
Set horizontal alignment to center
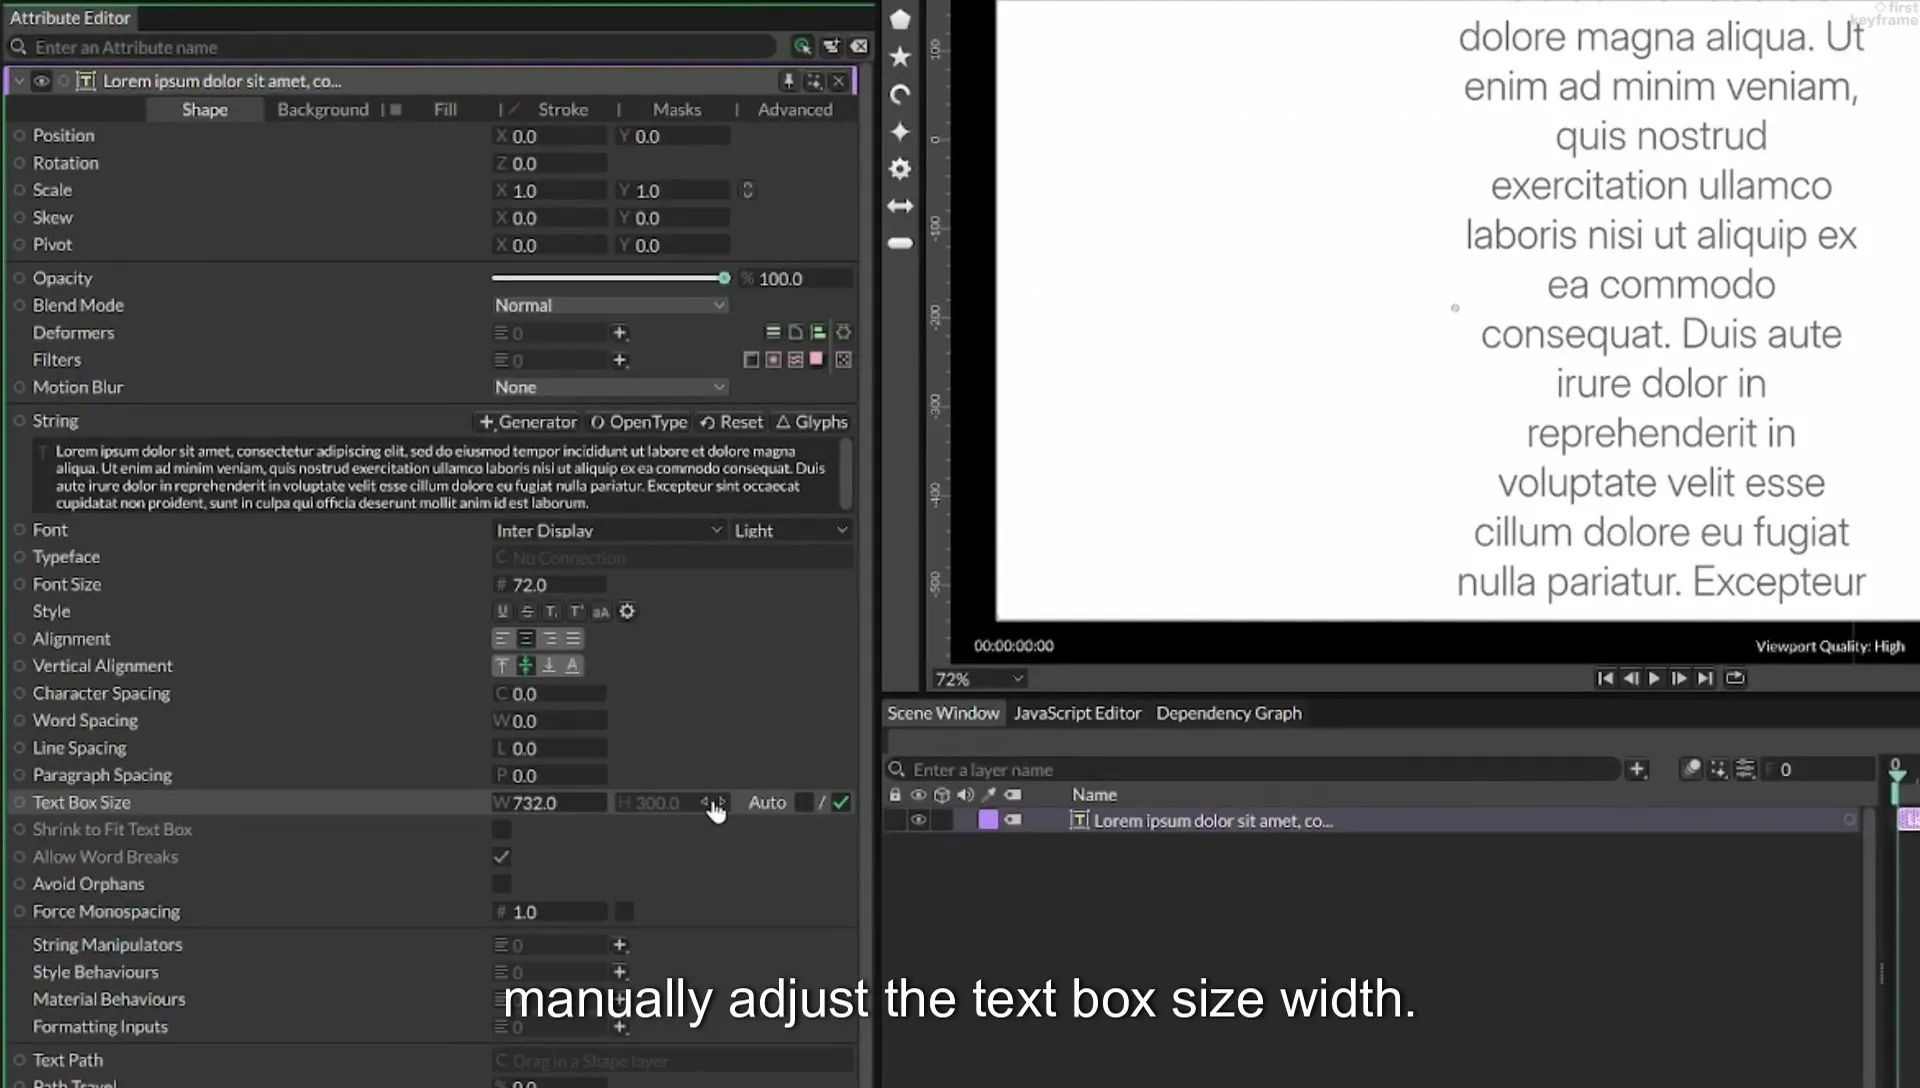[526, 639]
